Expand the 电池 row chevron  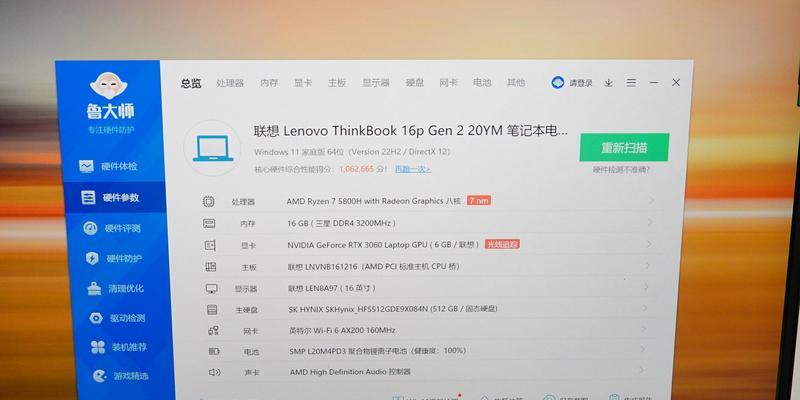[643, 349]
